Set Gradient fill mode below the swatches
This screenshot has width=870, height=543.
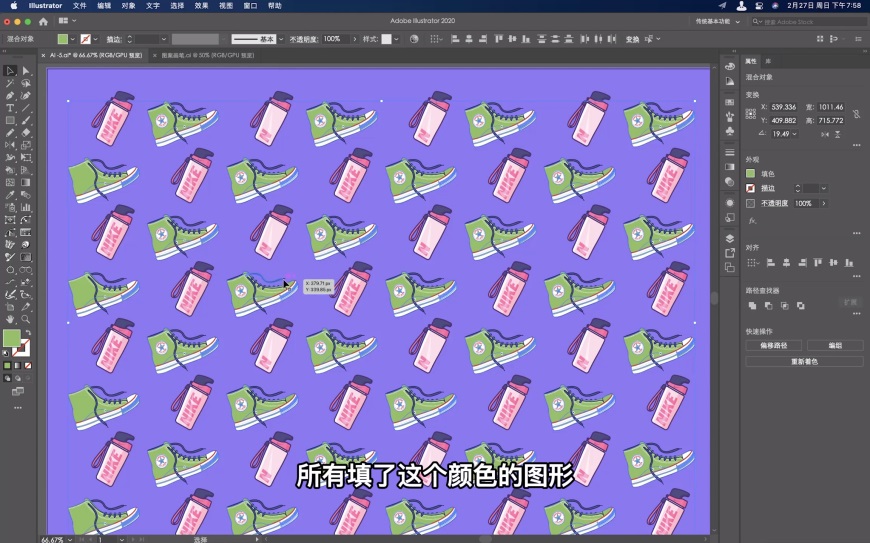18,366
